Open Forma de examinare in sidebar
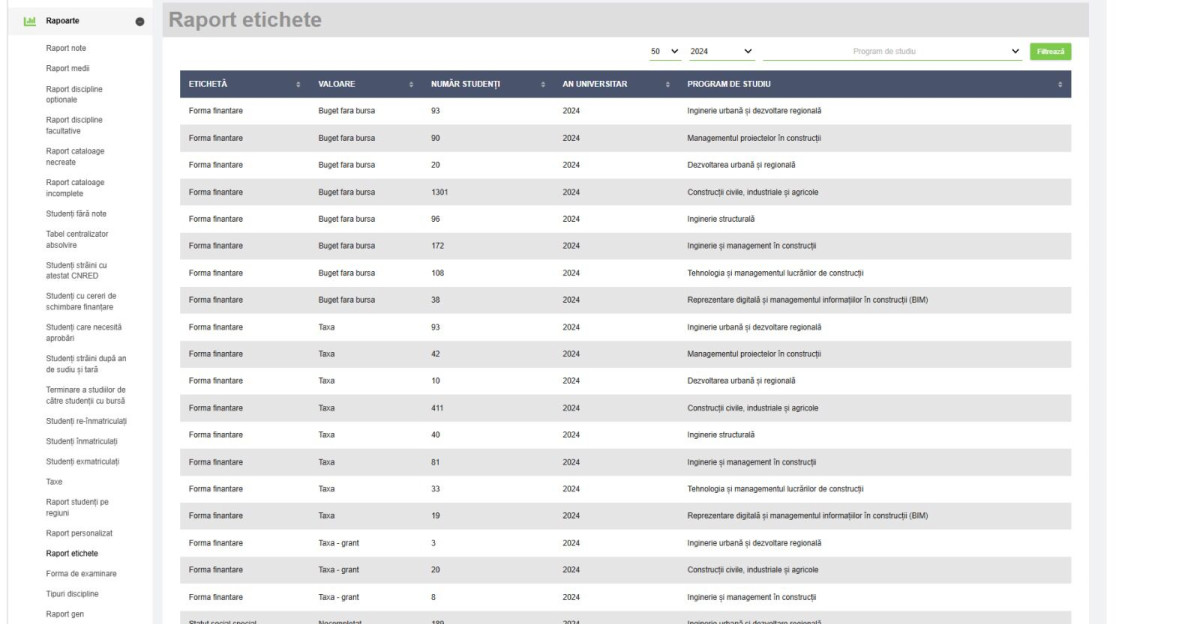The width and height of the screenshot is (1200, 624). [81, 574]
